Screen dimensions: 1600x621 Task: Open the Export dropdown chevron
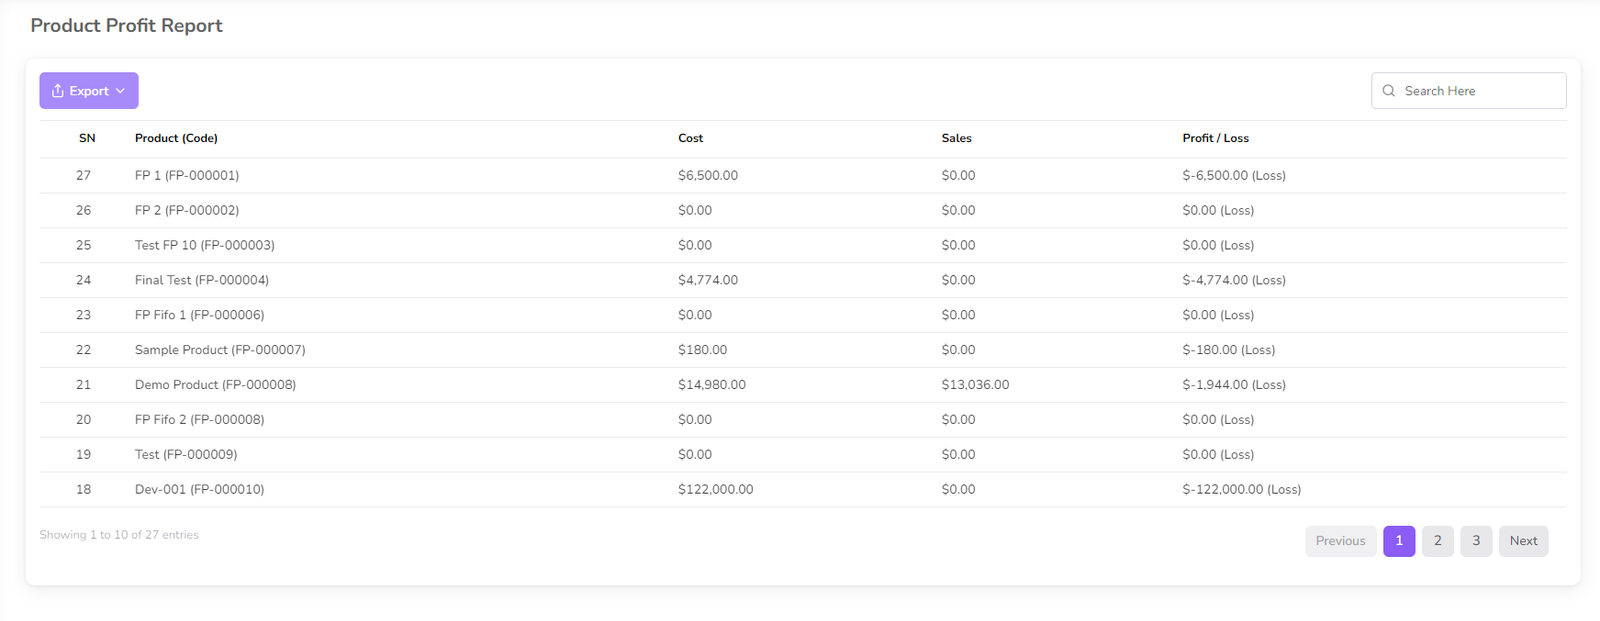(x=121, y=91)
